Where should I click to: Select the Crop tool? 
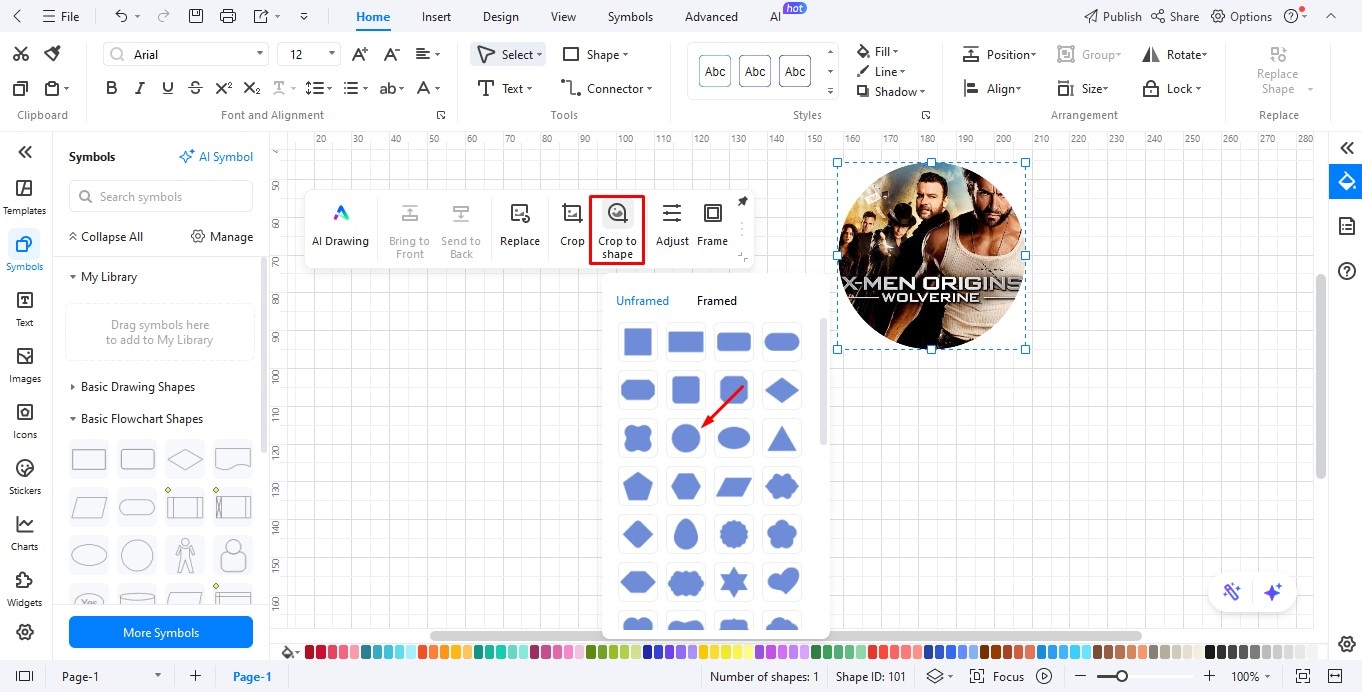click(572, 226)
